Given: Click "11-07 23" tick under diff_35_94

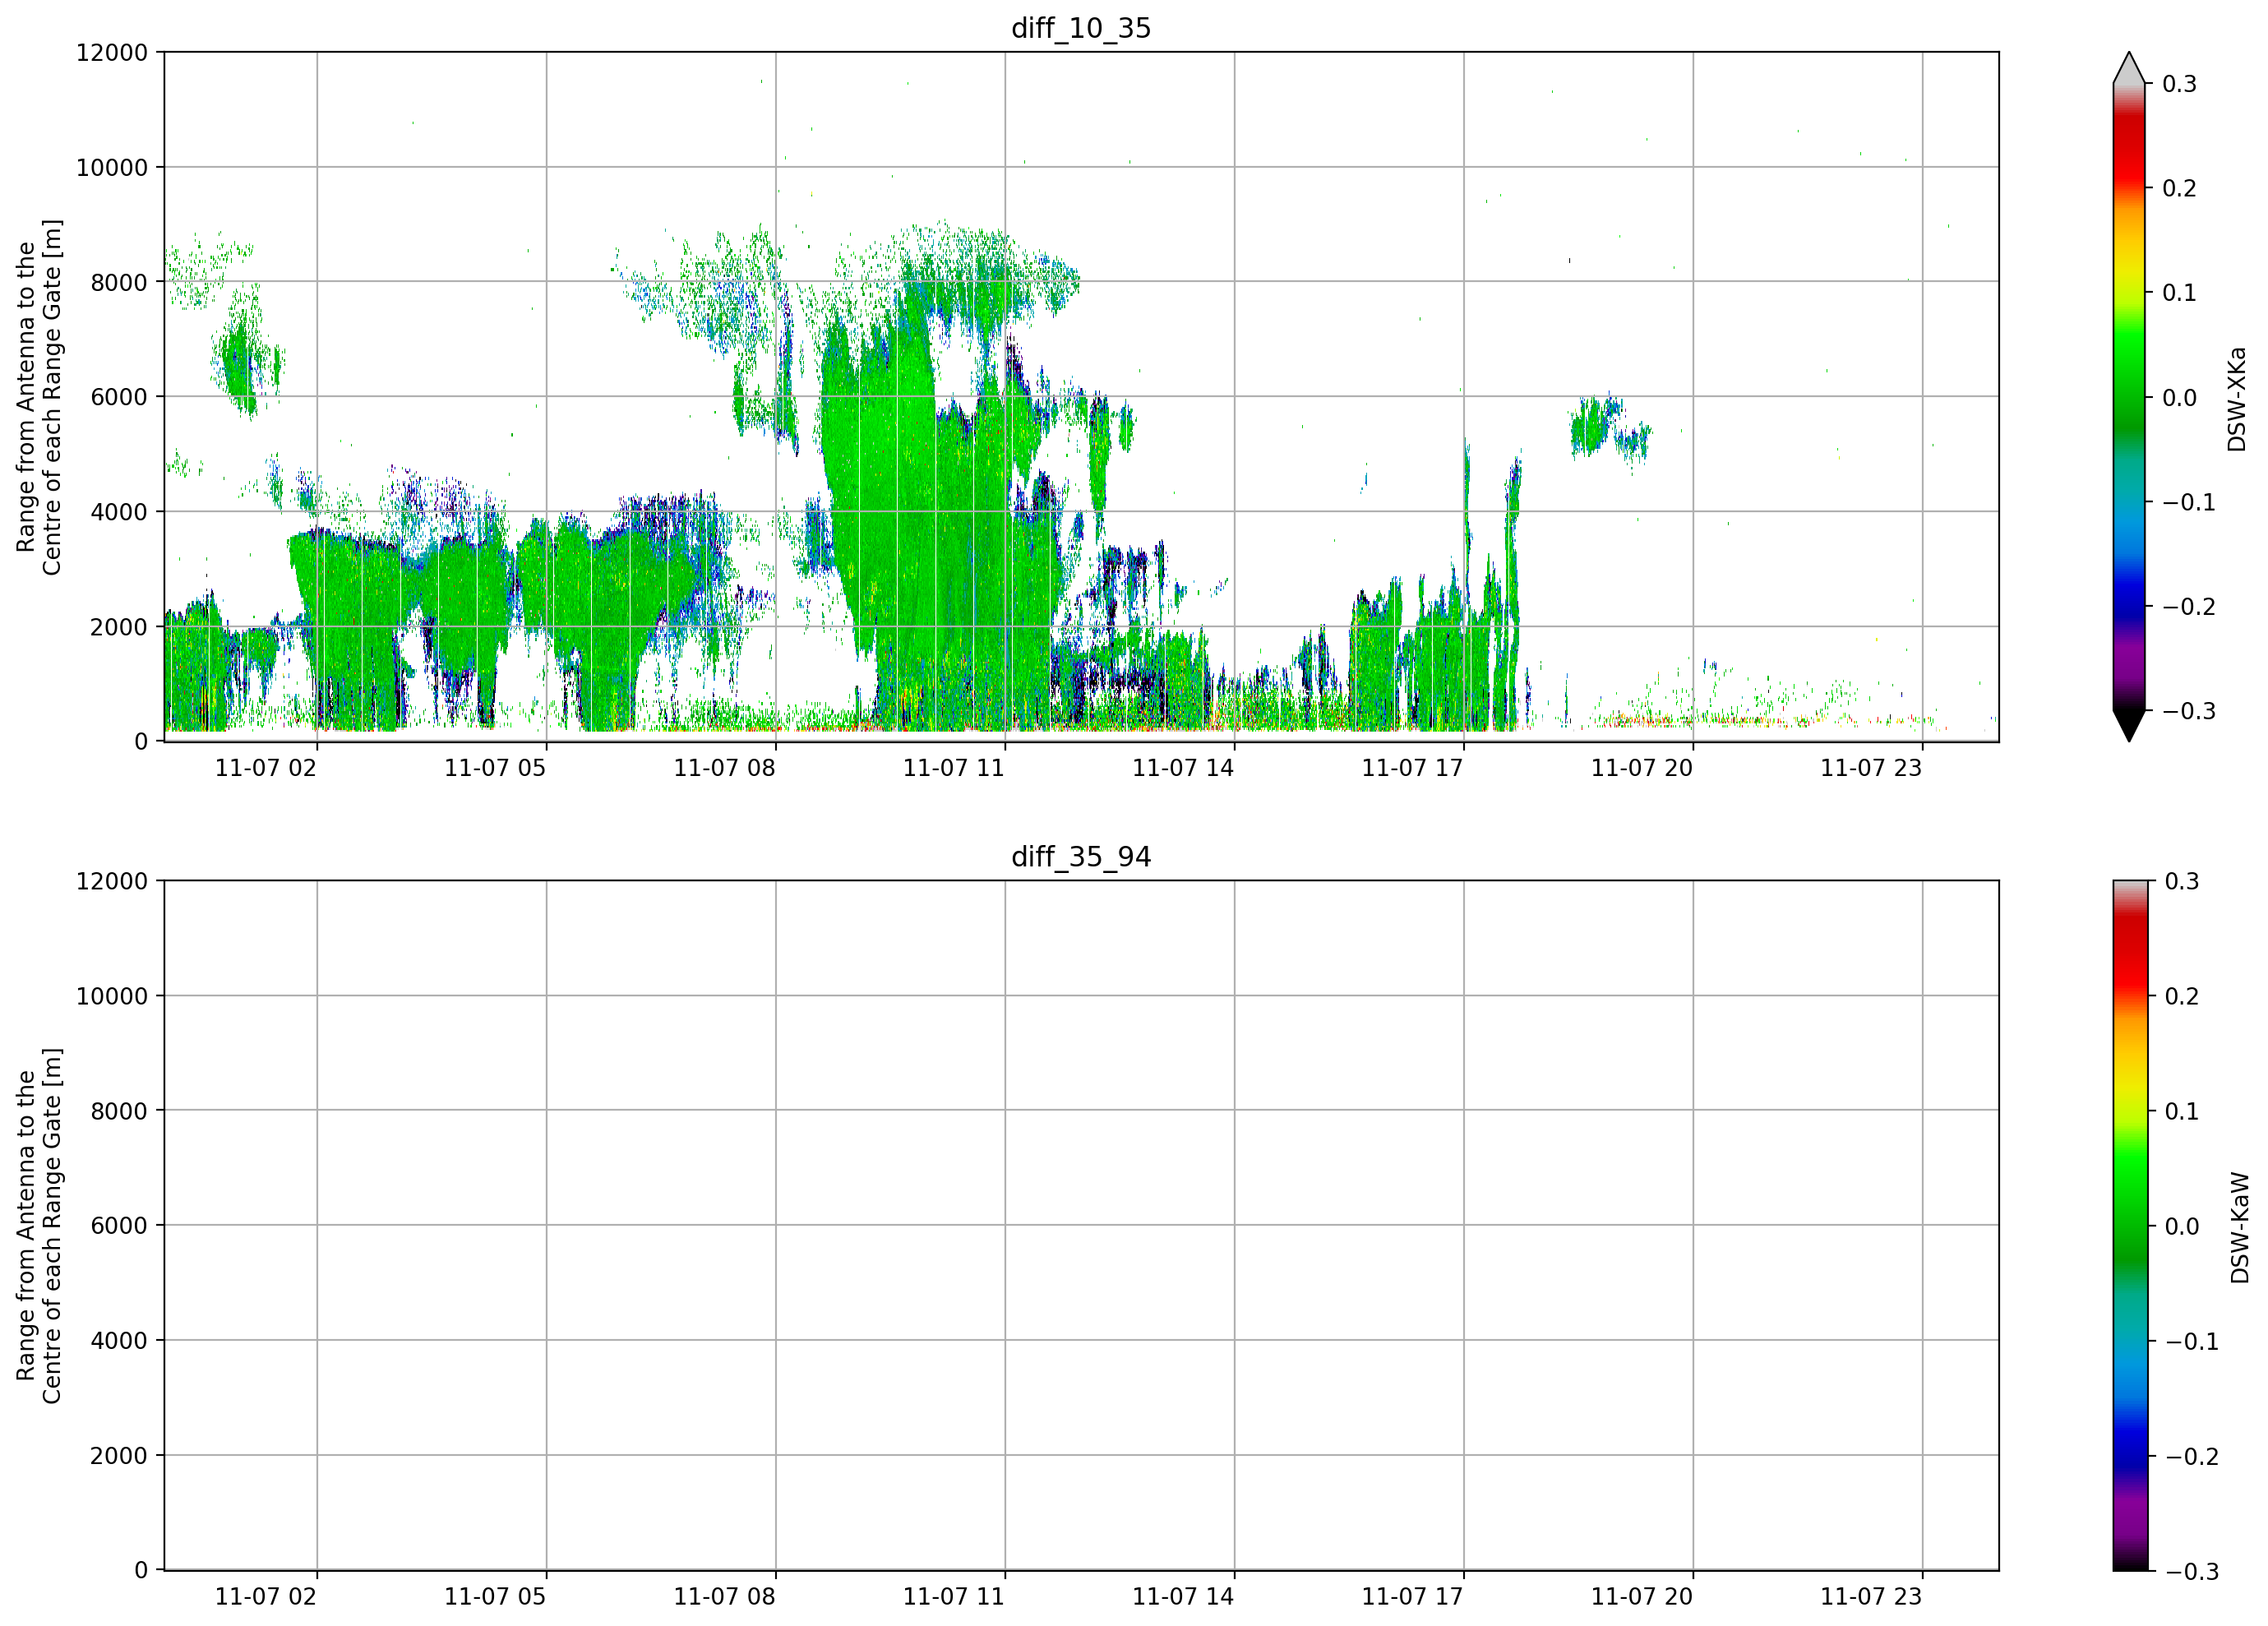Looking at the screenshot, I should (1871, 1597).
